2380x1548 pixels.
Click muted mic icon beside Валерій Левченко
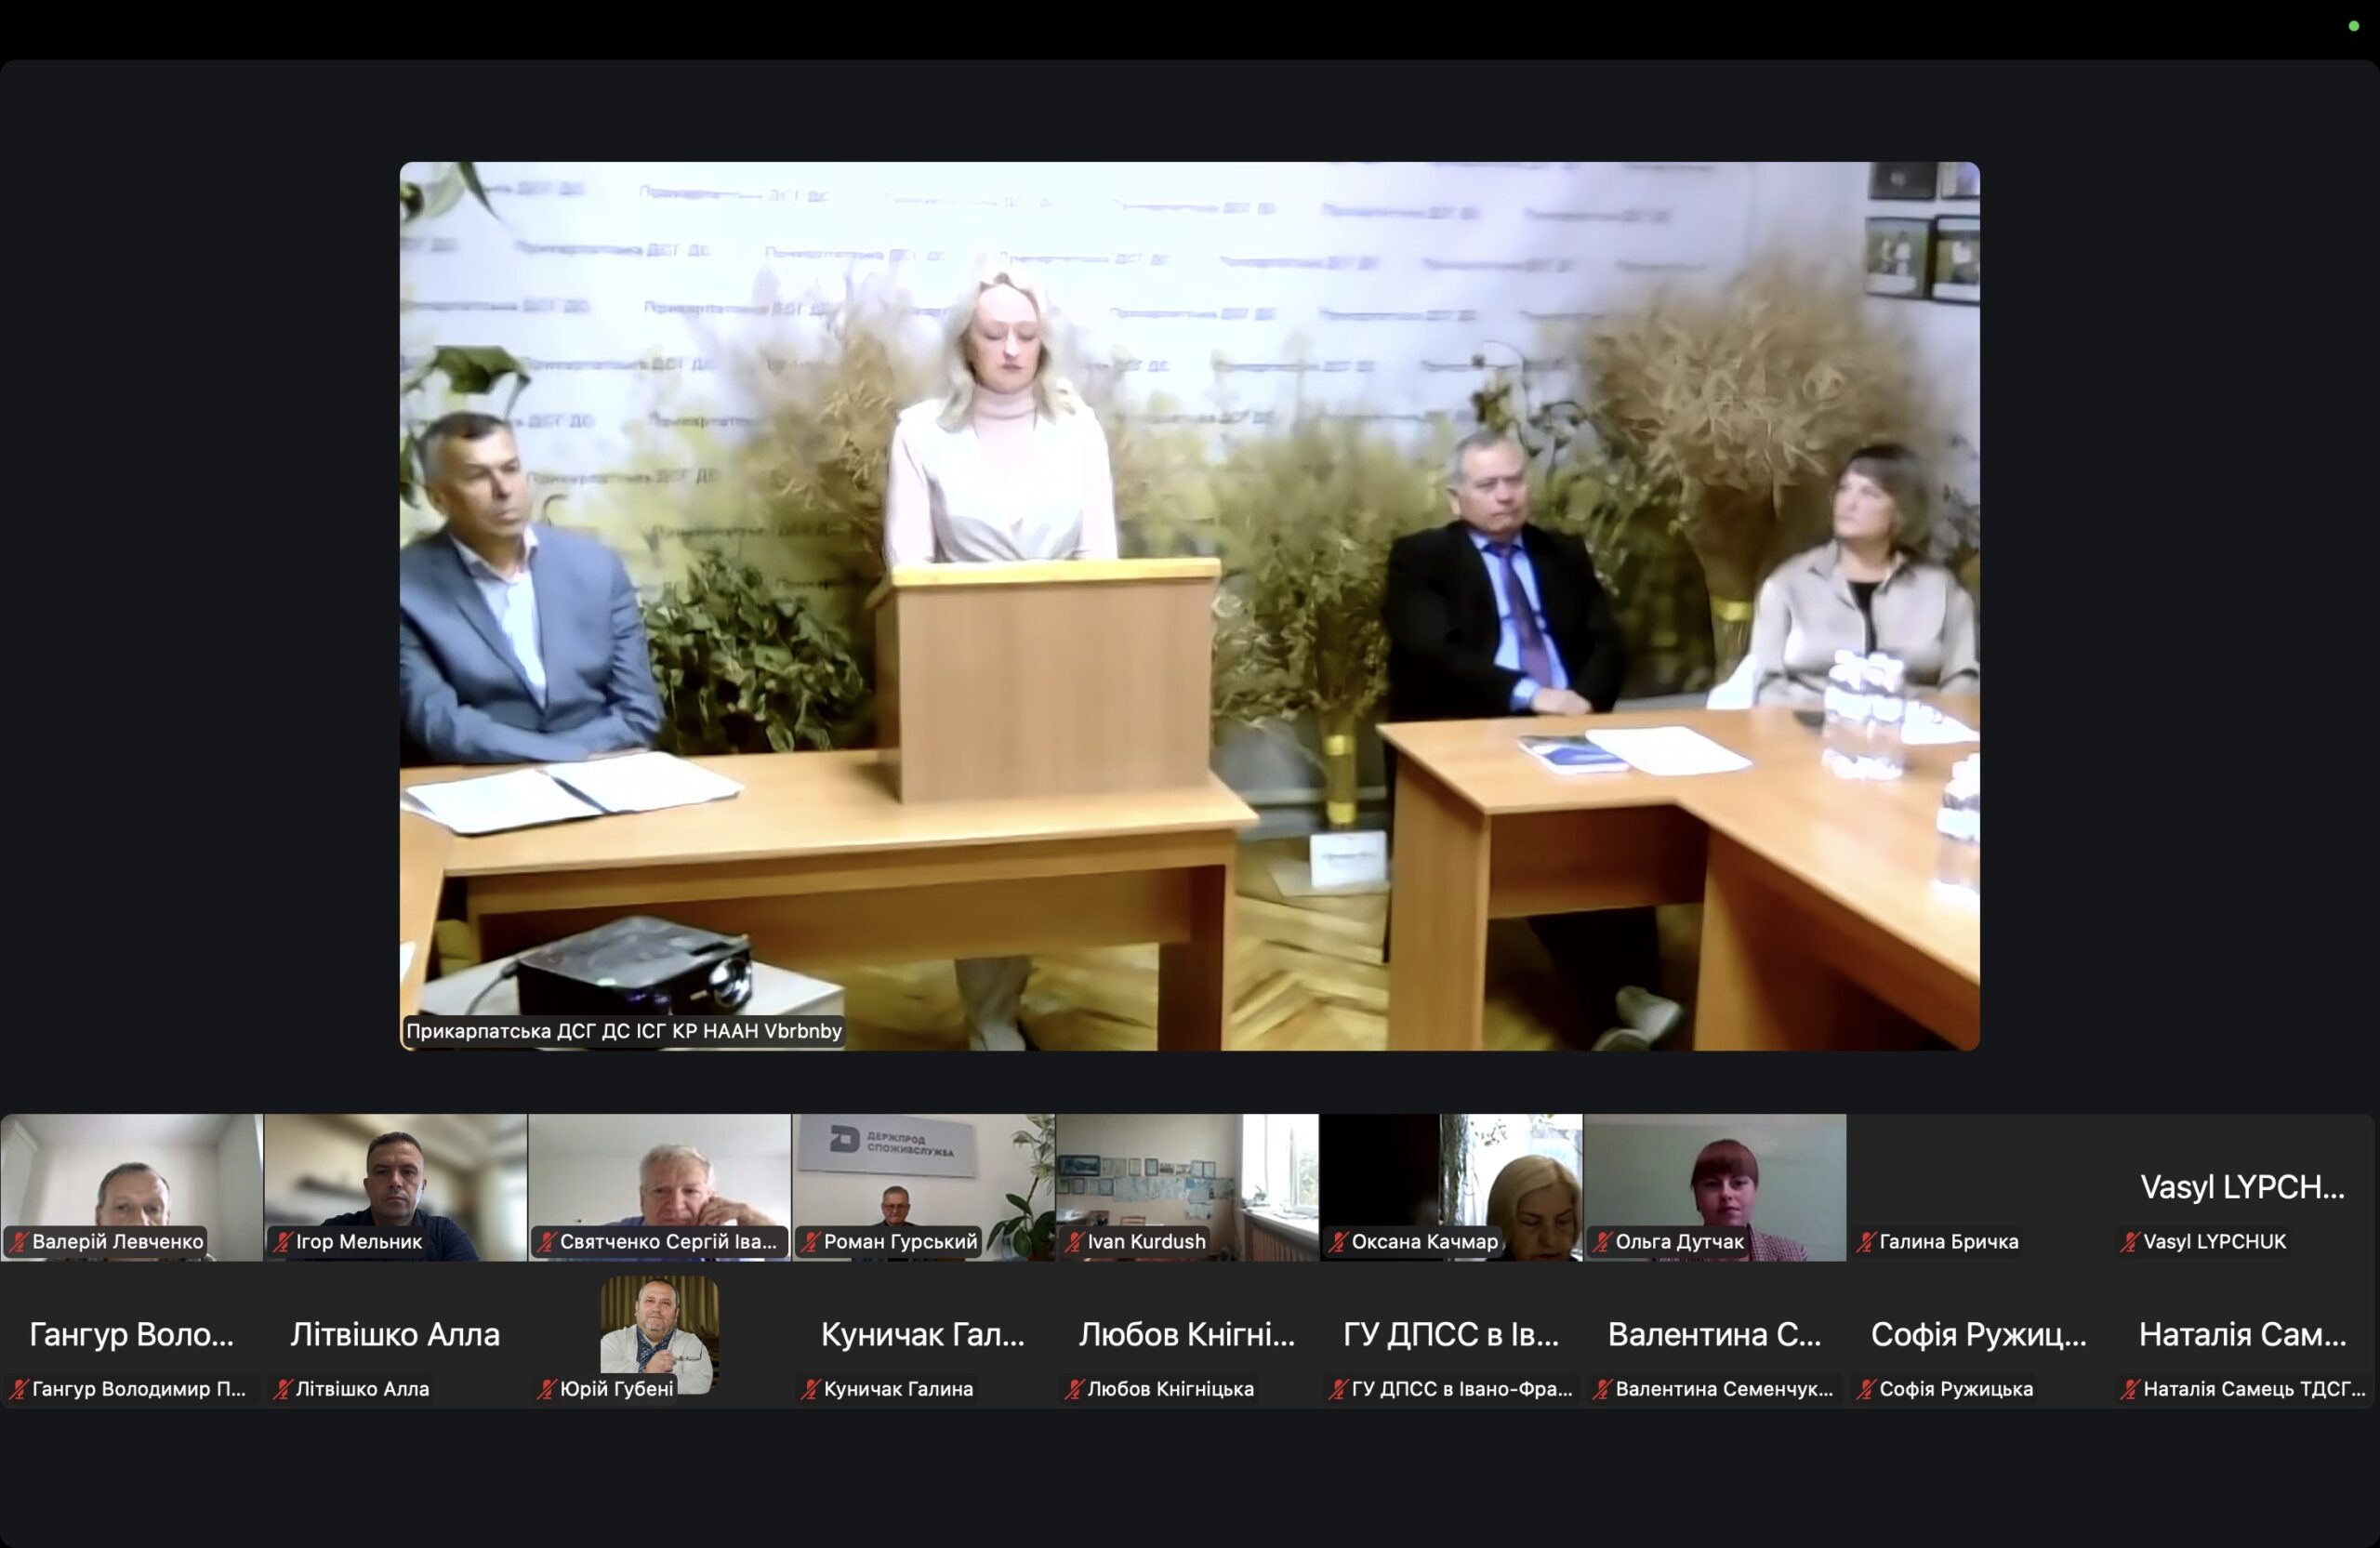[19, 1242]
